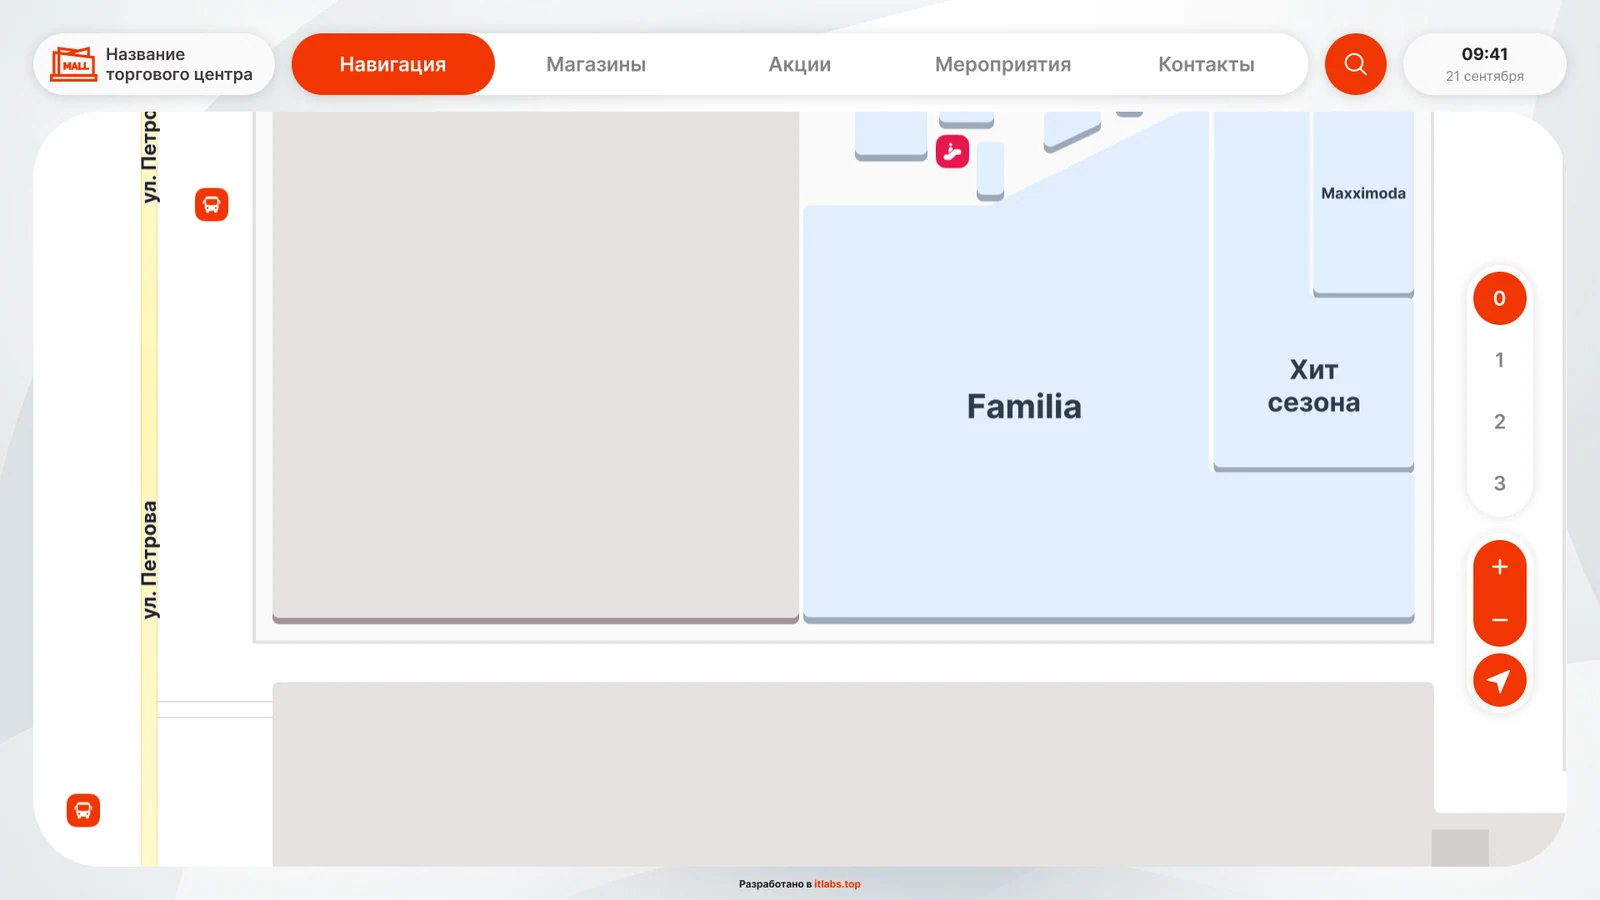Zoom in the map with the plus button
1600x900 pixels.
[x=1499, y=567]
